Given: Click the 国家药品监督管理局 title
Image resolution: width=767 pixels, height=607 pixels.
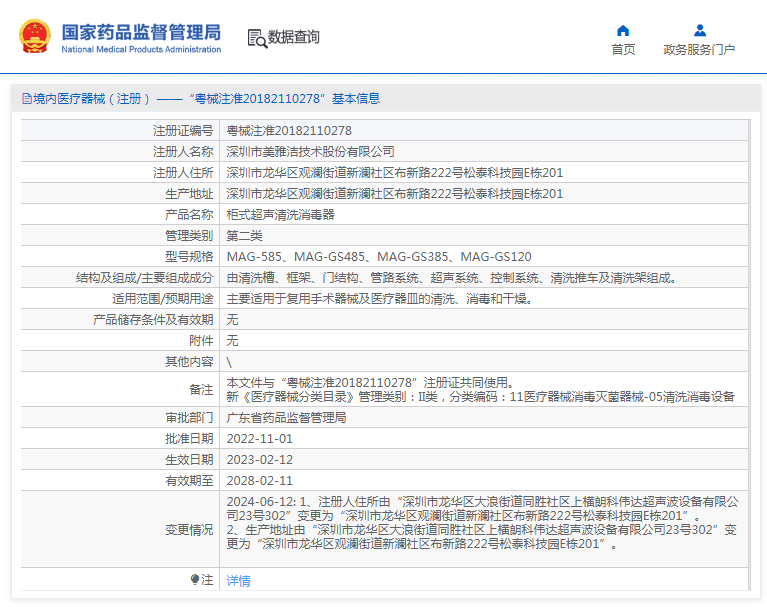Looking at the screenshot, I should pyautogui.click(x=141, y=32).
